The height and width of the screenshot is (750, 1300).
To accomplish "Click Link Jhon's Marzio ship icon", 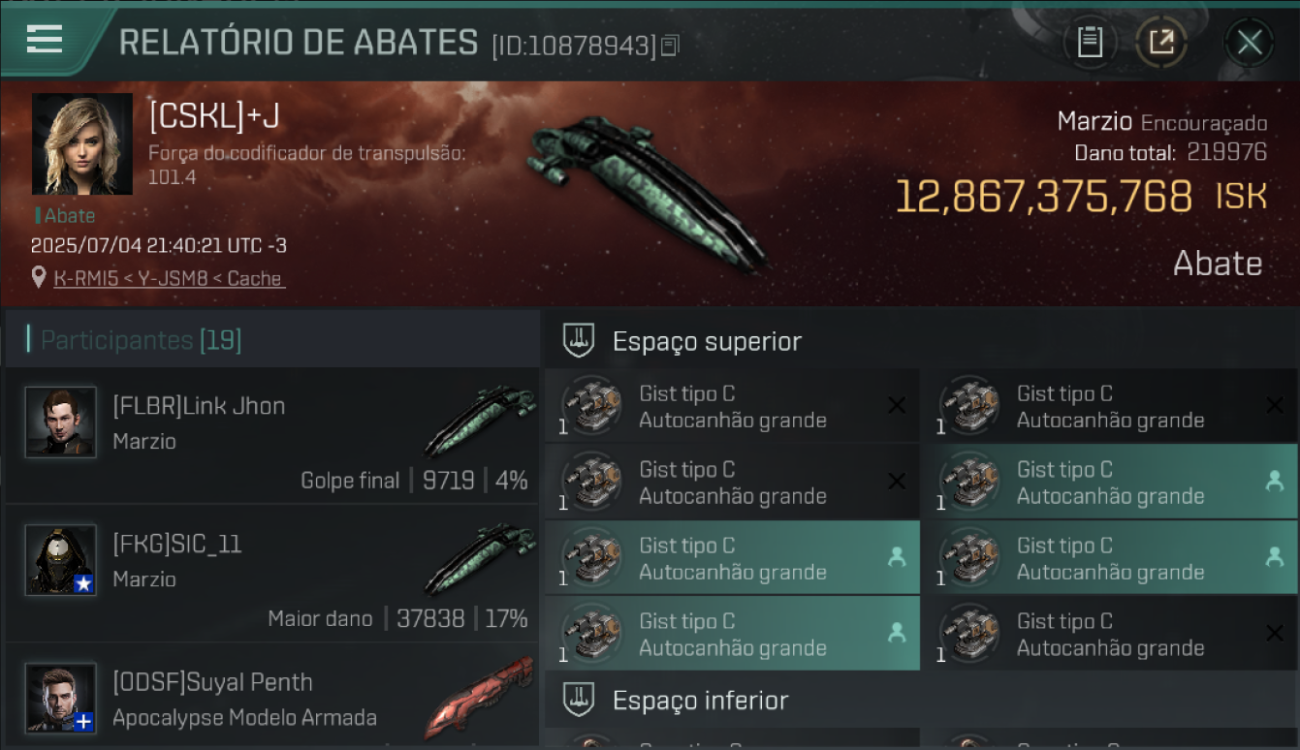I will point(480,420).
